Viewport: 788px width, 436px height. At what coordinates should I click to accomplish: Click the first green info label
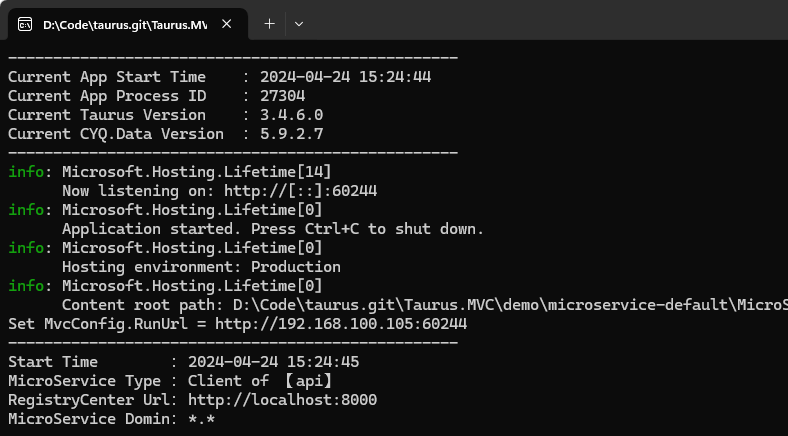point(26,172)
